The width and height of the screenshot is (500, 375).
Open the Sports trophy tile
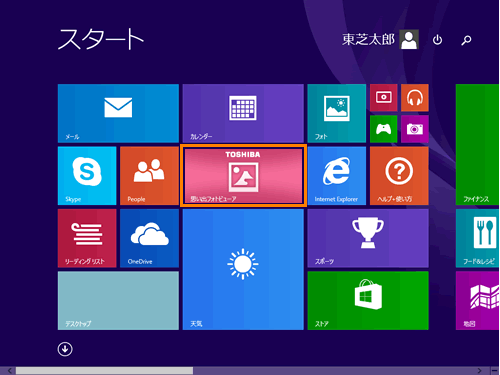click(368, 238)
